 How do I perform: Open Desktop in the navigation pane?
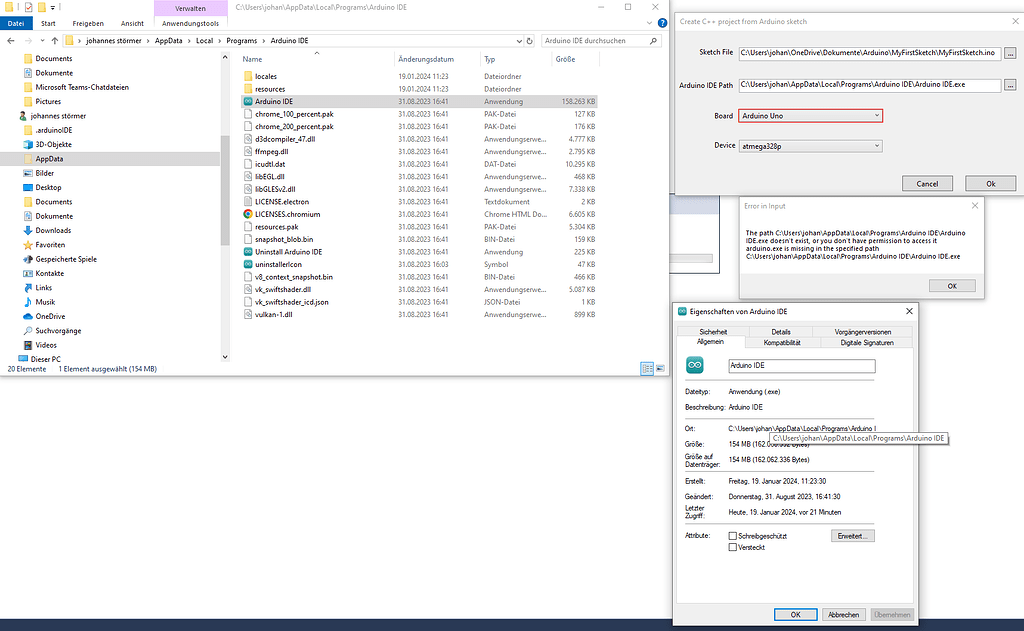tap(48, 187)
